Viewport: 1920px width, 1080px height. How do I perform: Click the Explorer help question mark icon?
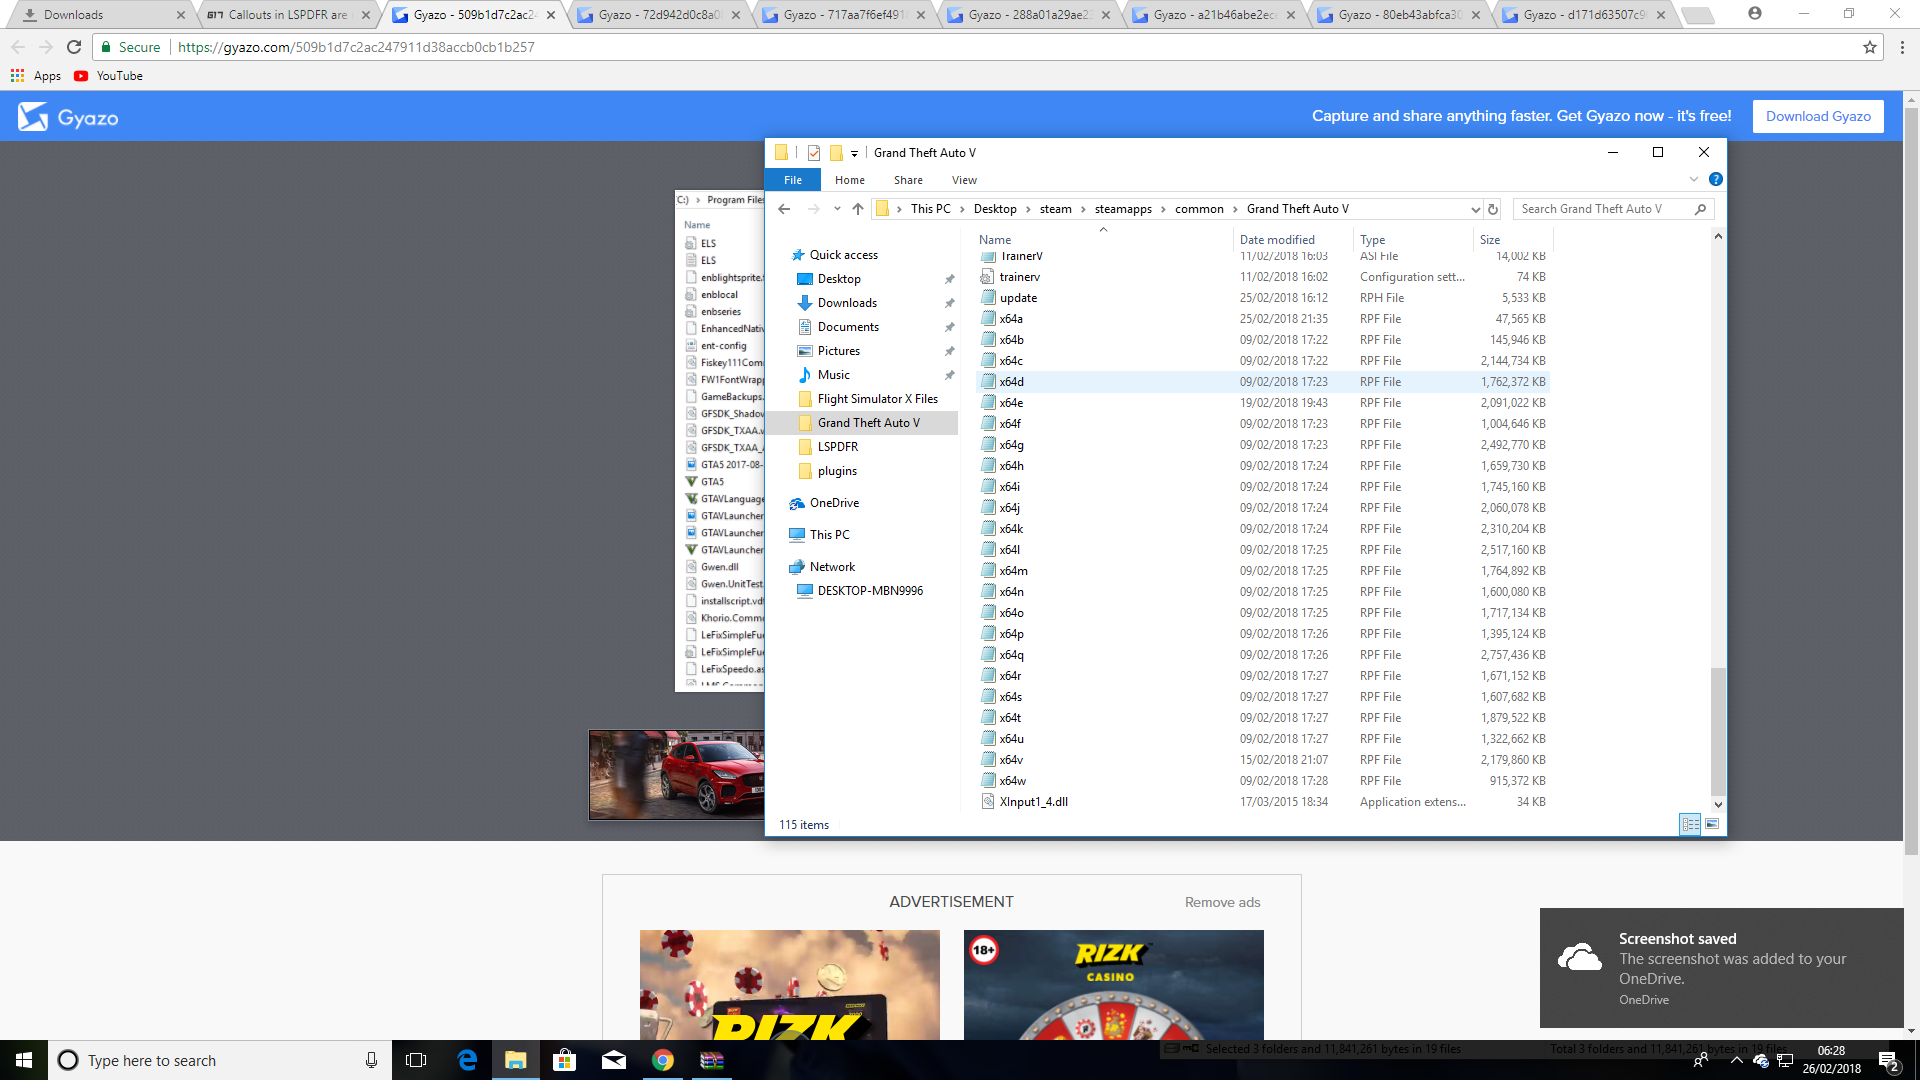(1716, 180)
